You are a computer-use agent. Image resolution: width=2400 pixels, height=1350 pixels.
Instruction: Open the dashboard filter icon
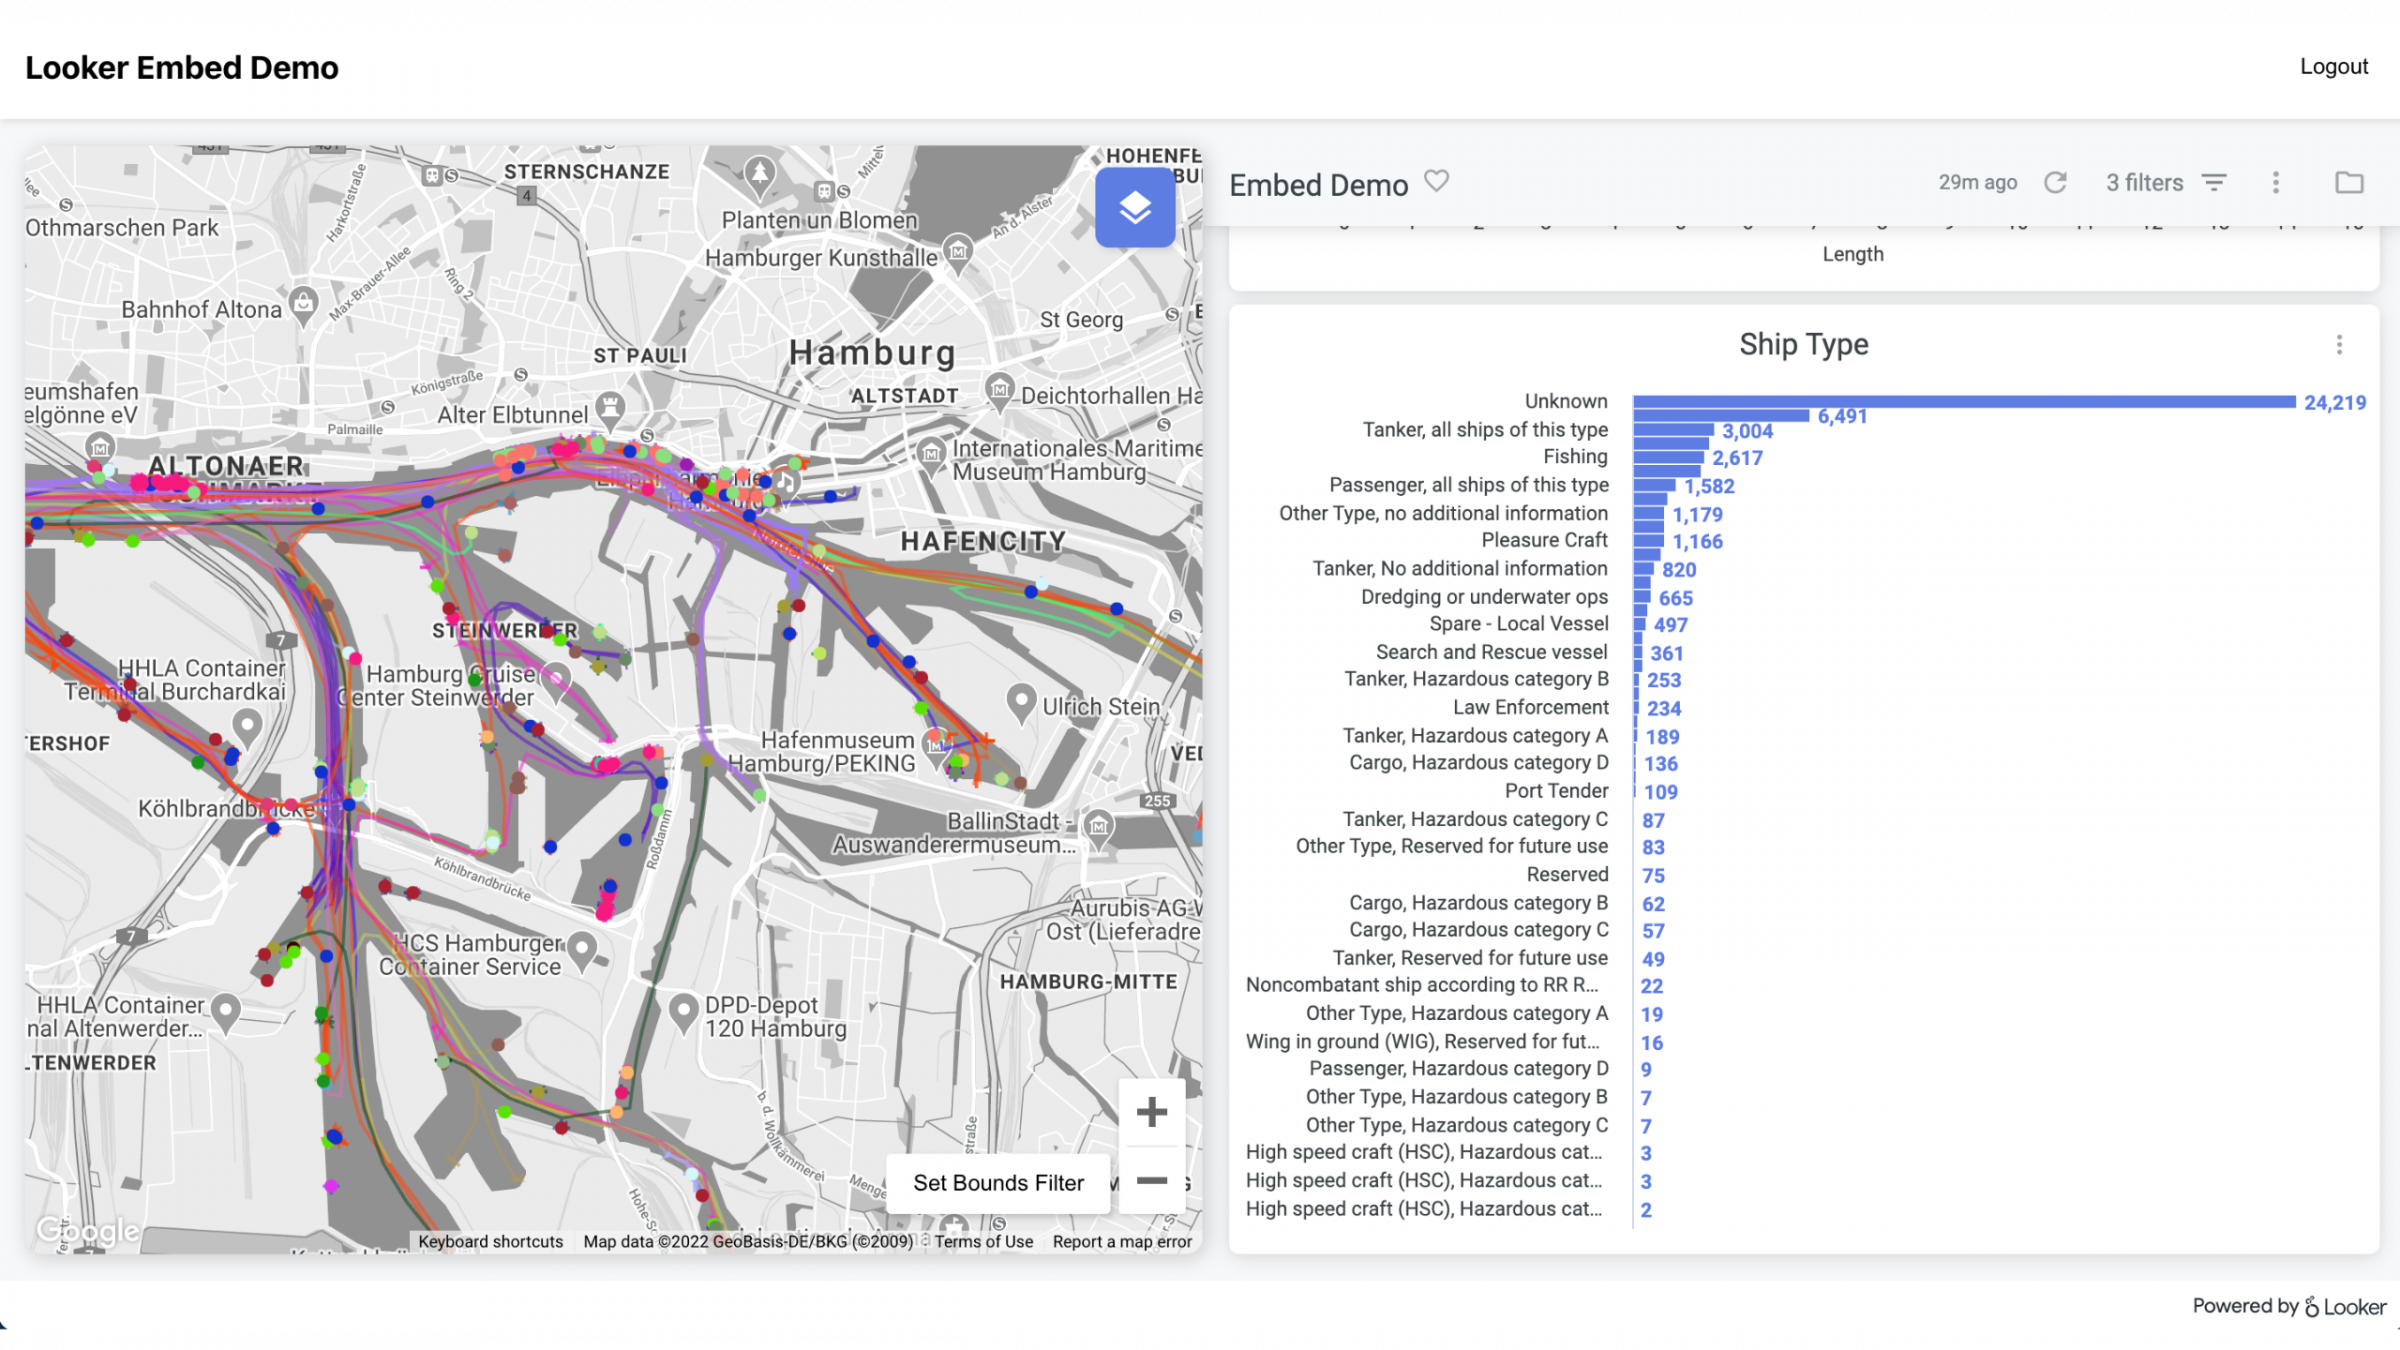(x=2214, y=182)
